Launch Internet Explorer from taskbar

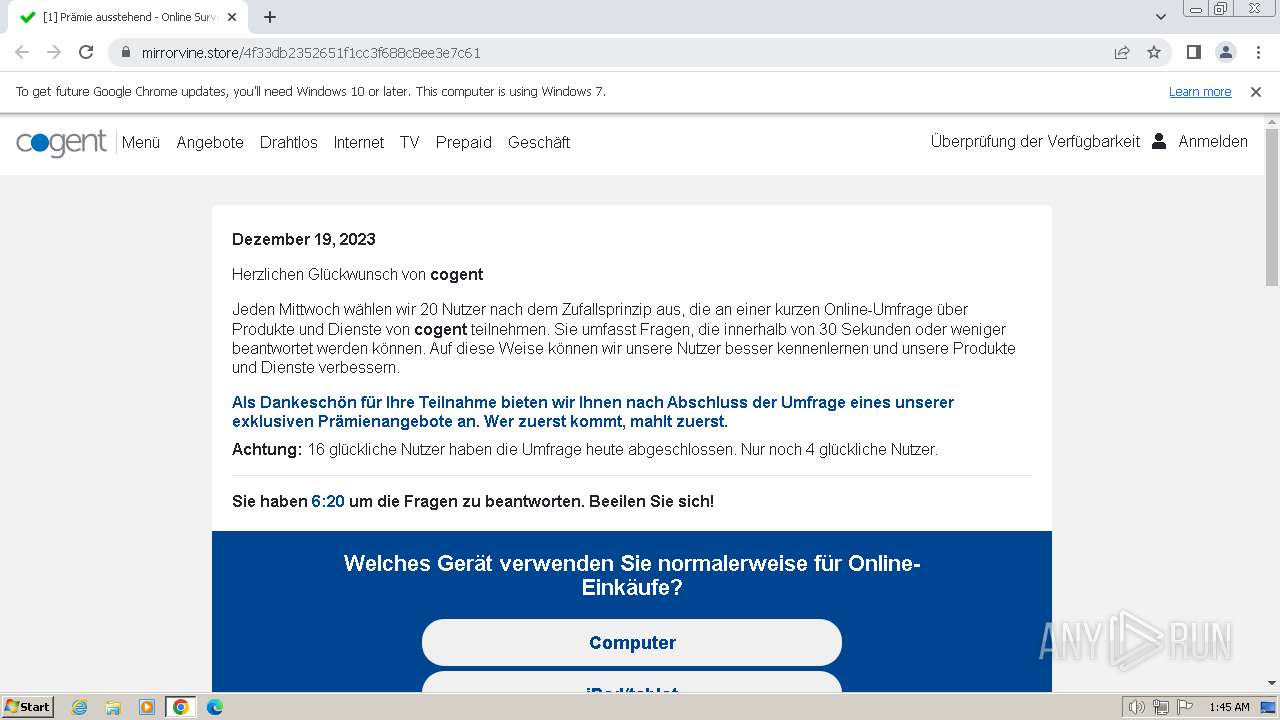point(79,707)
